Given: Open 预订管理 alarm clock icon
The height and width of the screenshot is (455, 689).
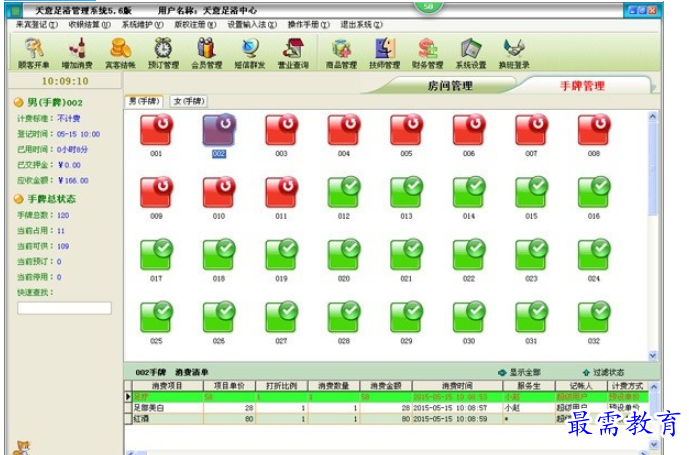Looking at the screenshot, I should [163, 53].
